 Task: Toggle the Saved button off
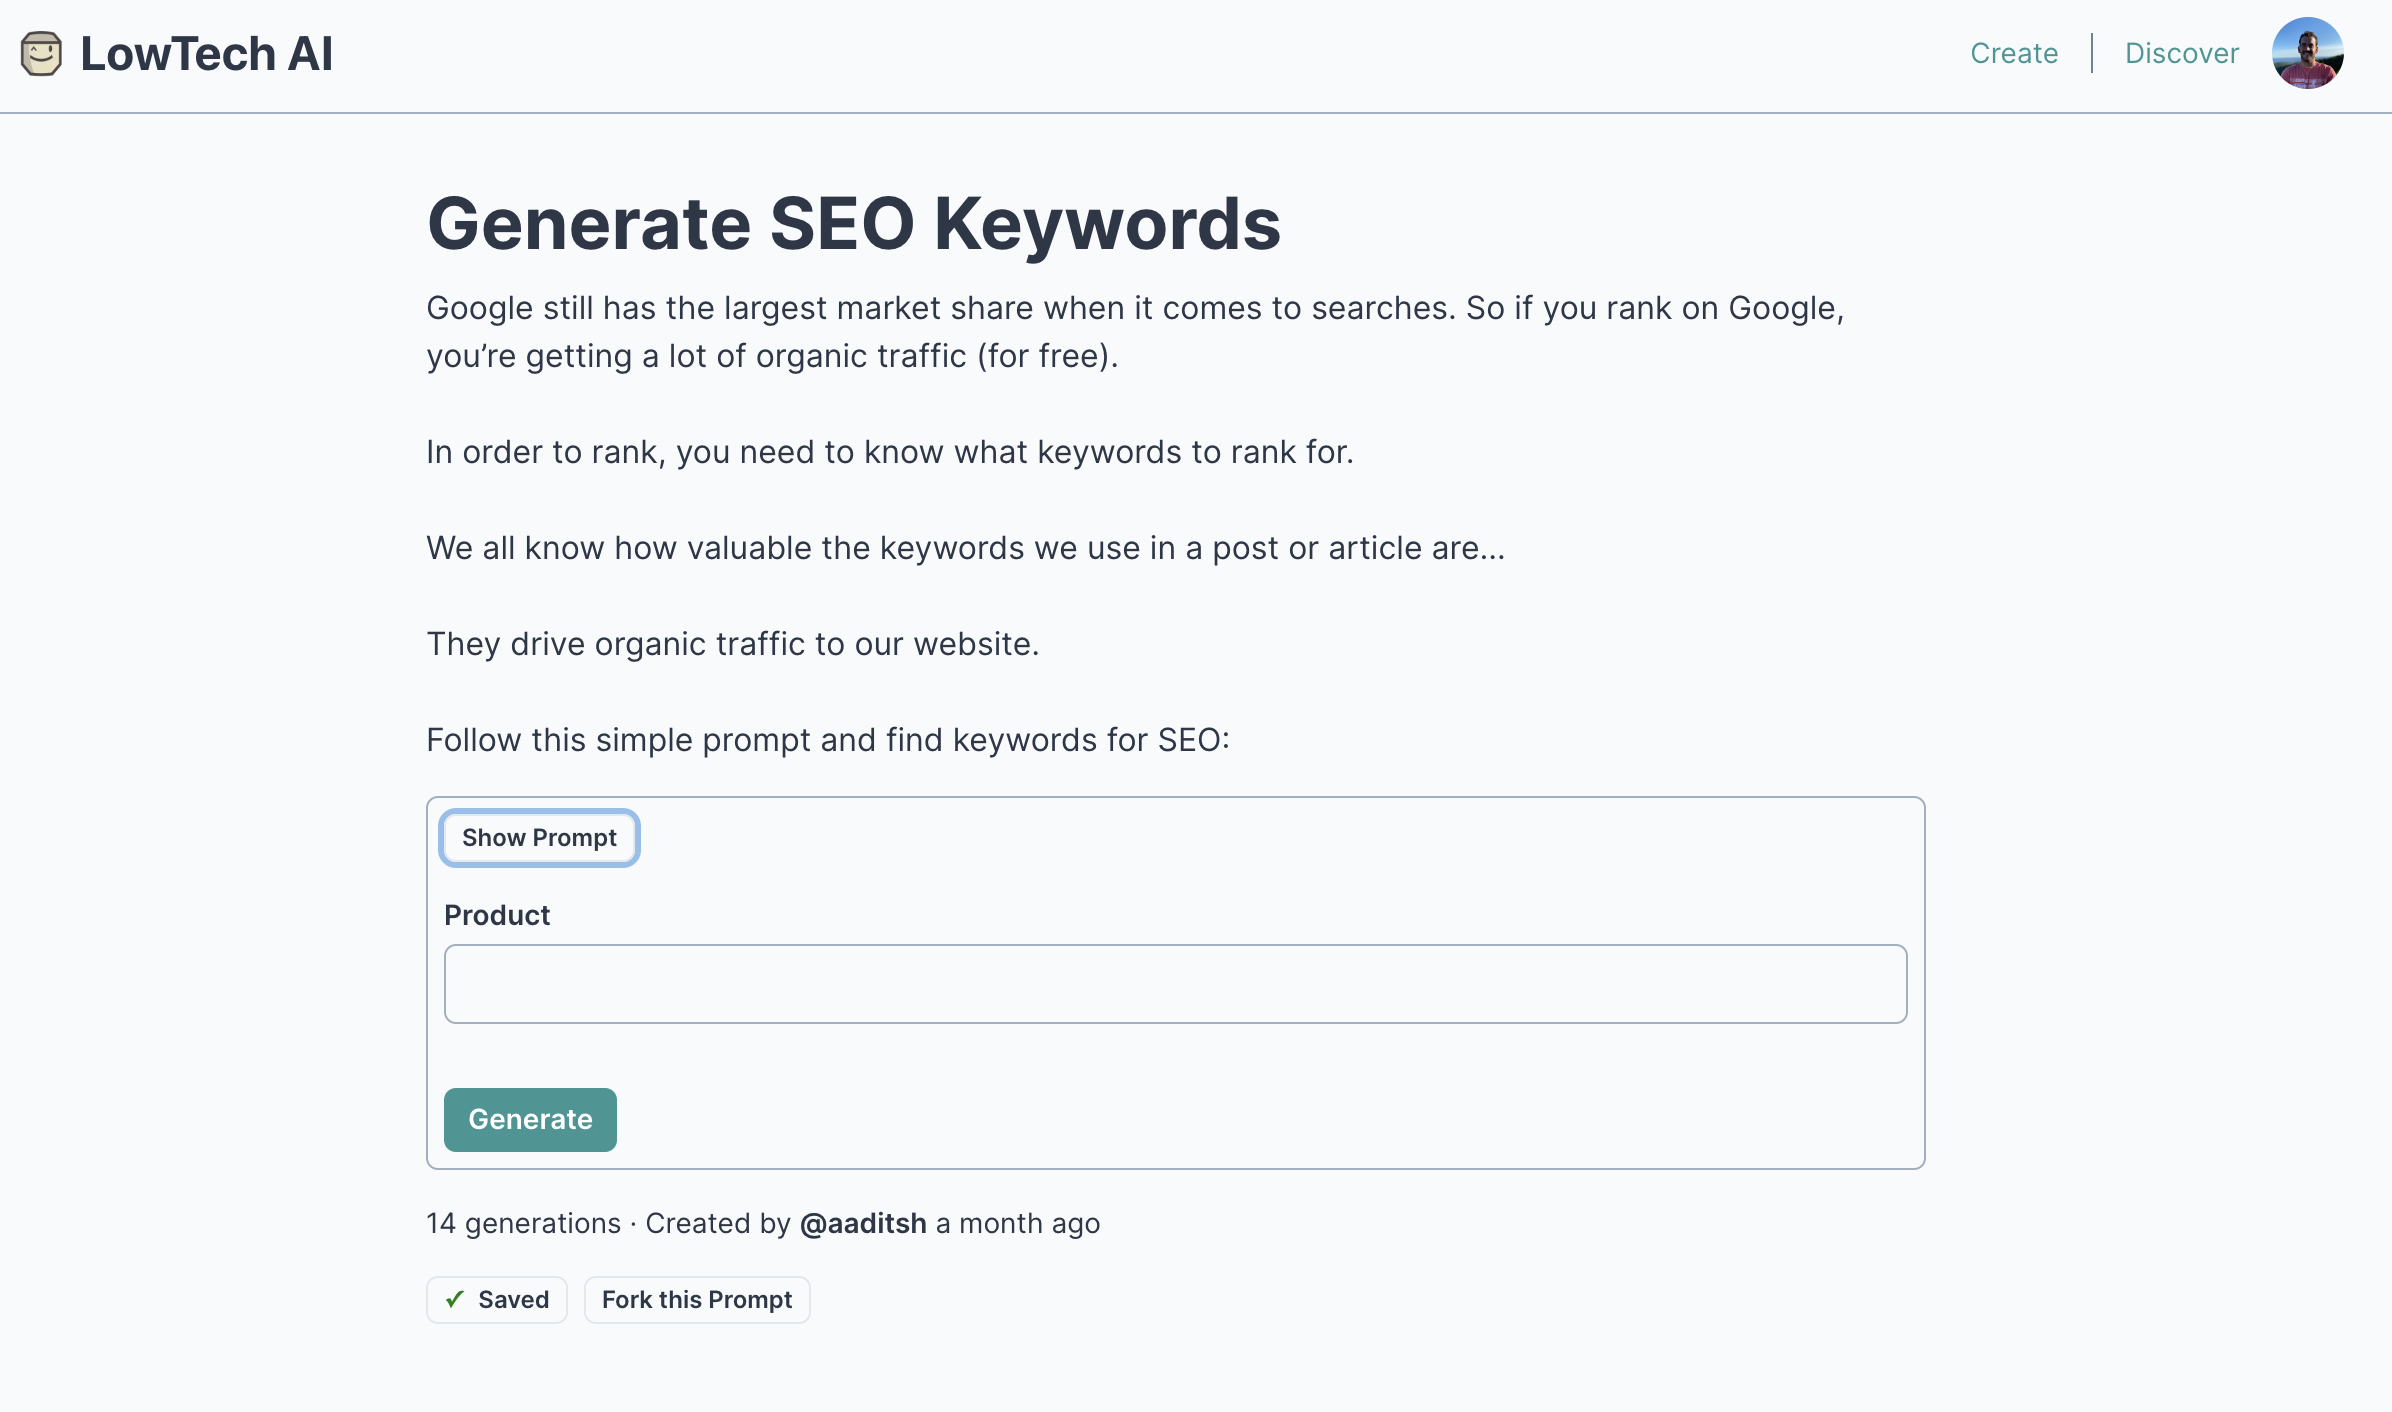point(497,1299)
